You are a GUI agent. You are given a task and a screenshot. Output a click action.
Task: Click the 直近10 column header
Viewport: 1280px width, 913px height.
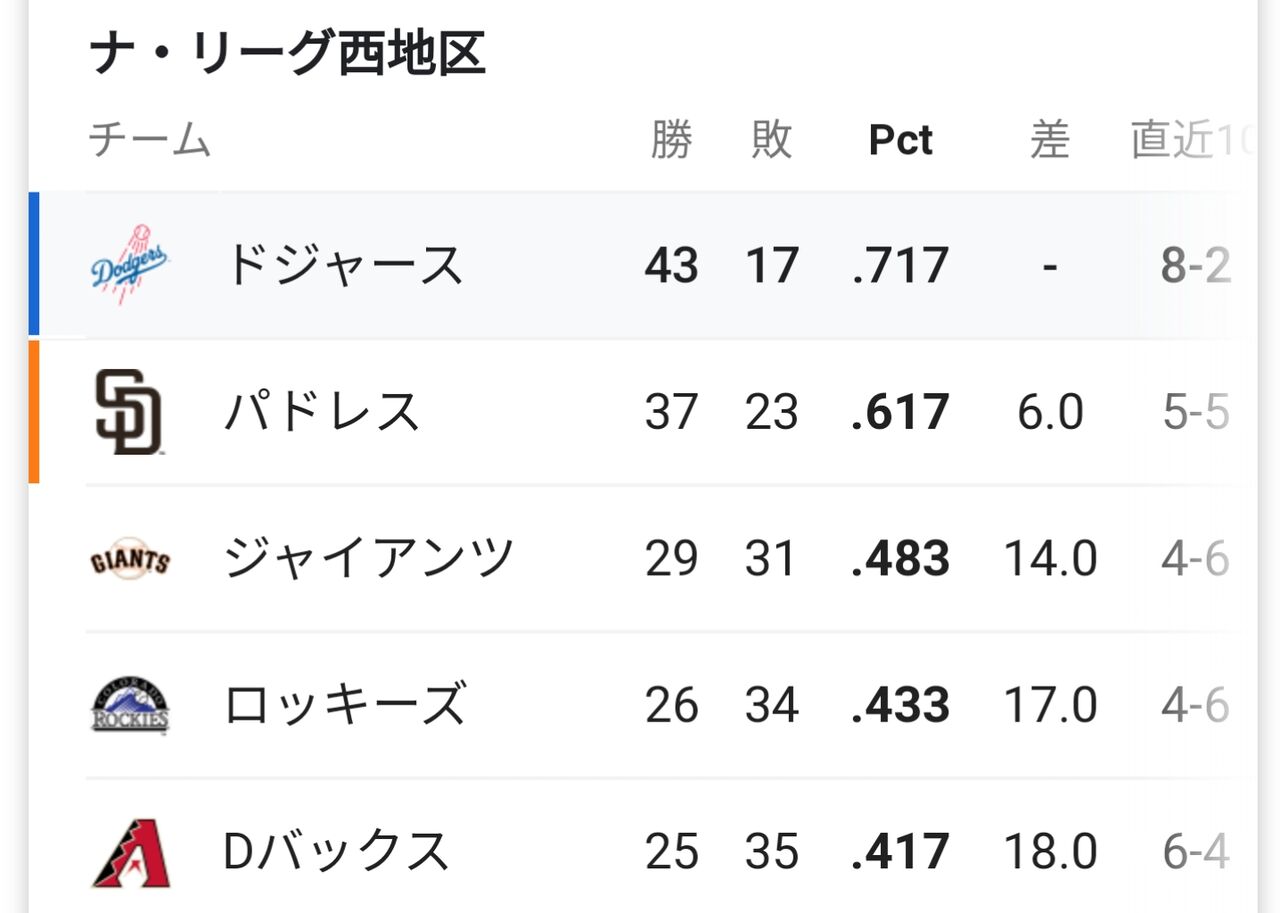[x=1192, y=140]
